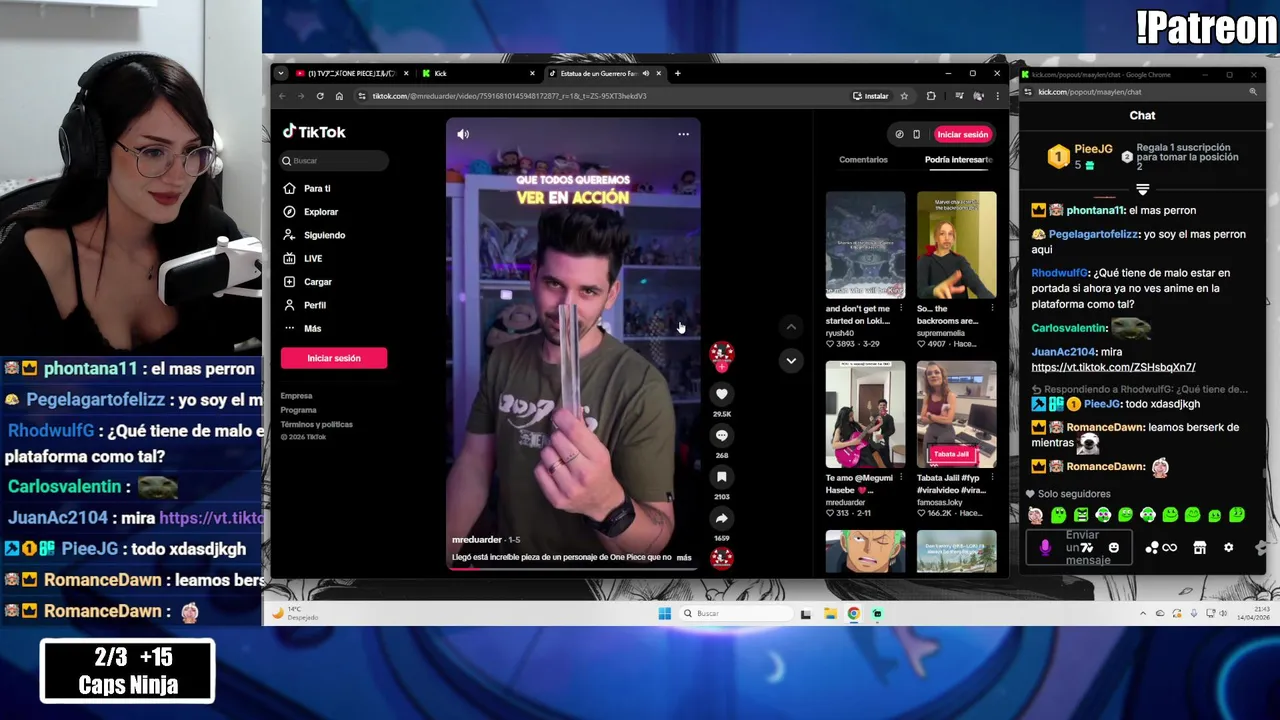This screenshot has height=720, width=1280.
Task: Open chat settings gear in Kick chat
Action: 1228,548
